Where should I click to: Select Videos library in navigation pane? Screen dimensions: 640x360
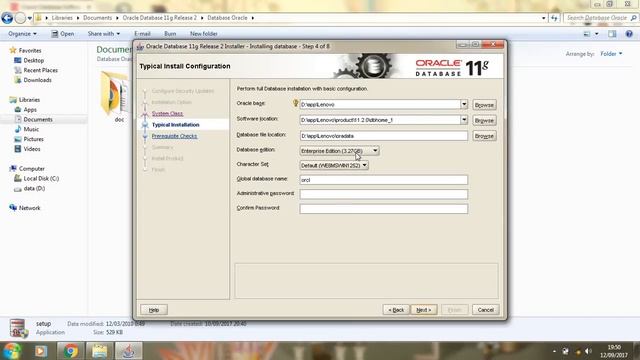pyautogui.click(x=32, y=149)
